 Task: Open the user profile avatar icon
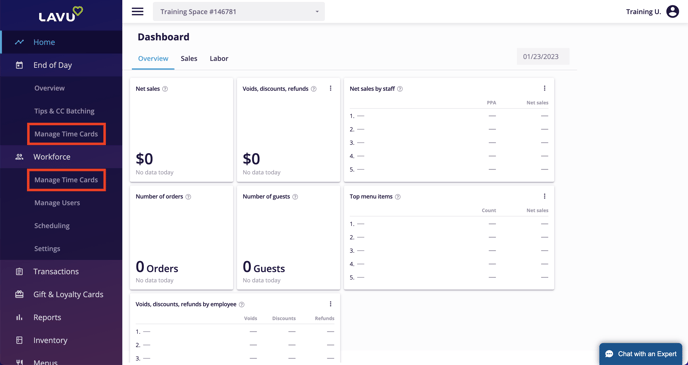(672, 11)
